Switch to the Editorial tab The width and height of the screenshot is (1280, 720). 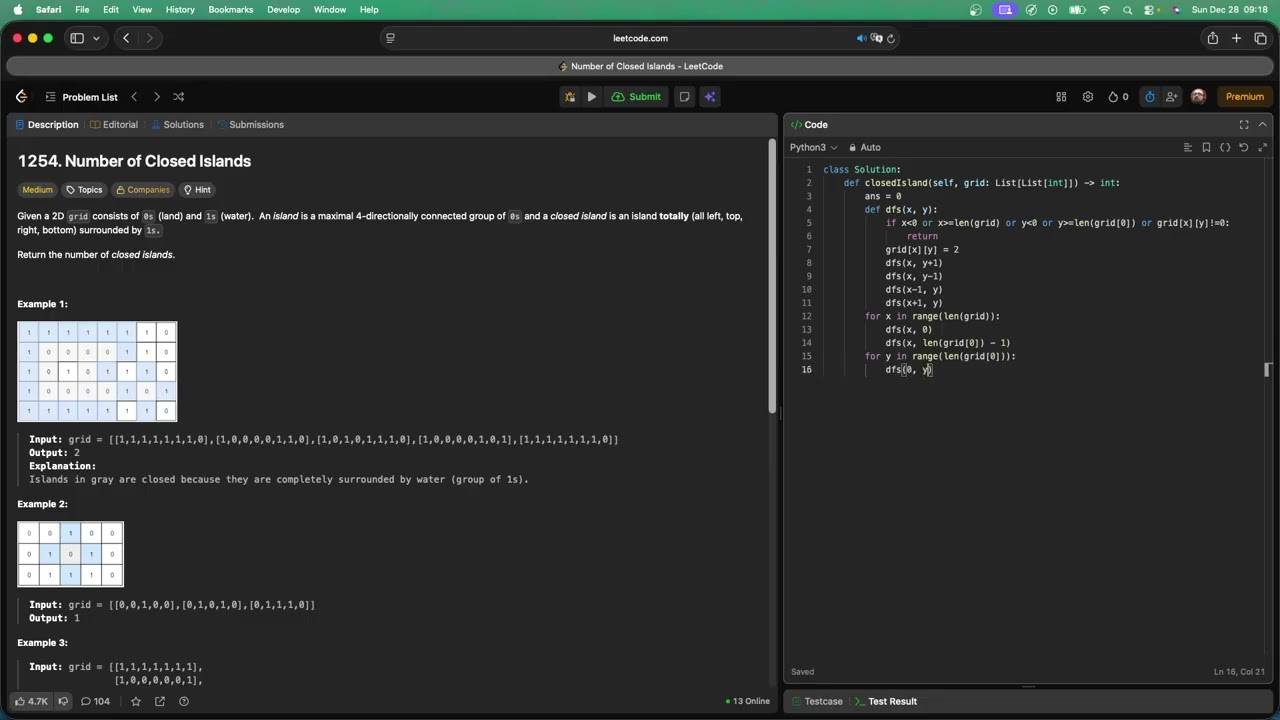[113, 125]
